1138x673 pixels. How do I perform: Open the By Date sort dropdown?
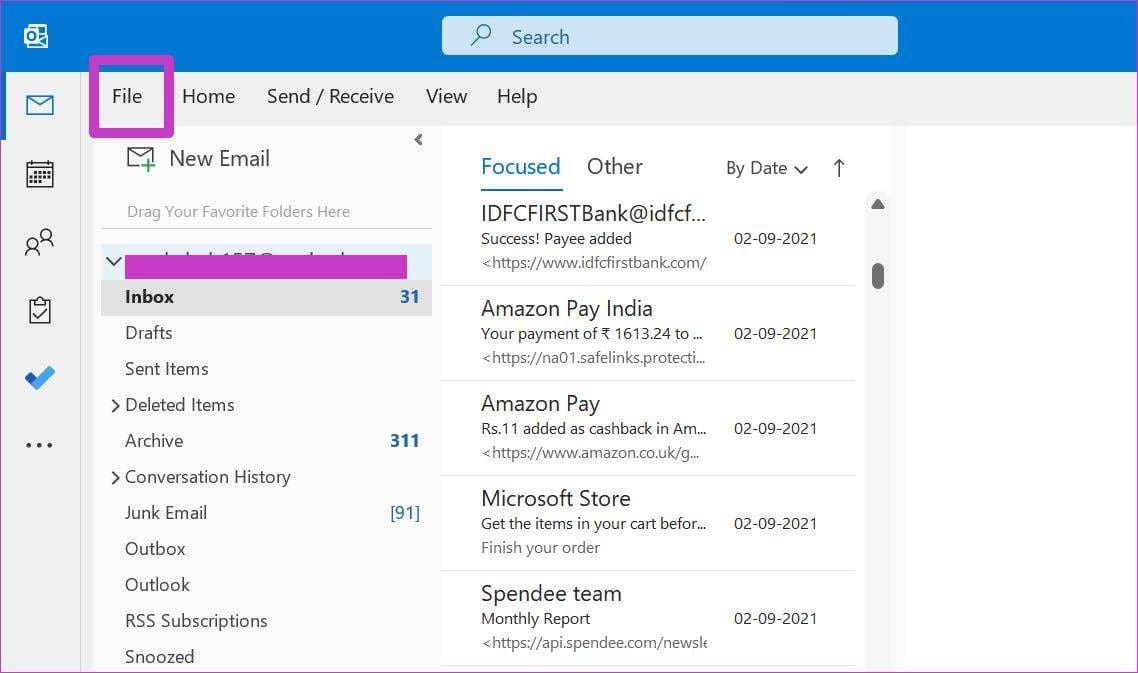[766, 168]
